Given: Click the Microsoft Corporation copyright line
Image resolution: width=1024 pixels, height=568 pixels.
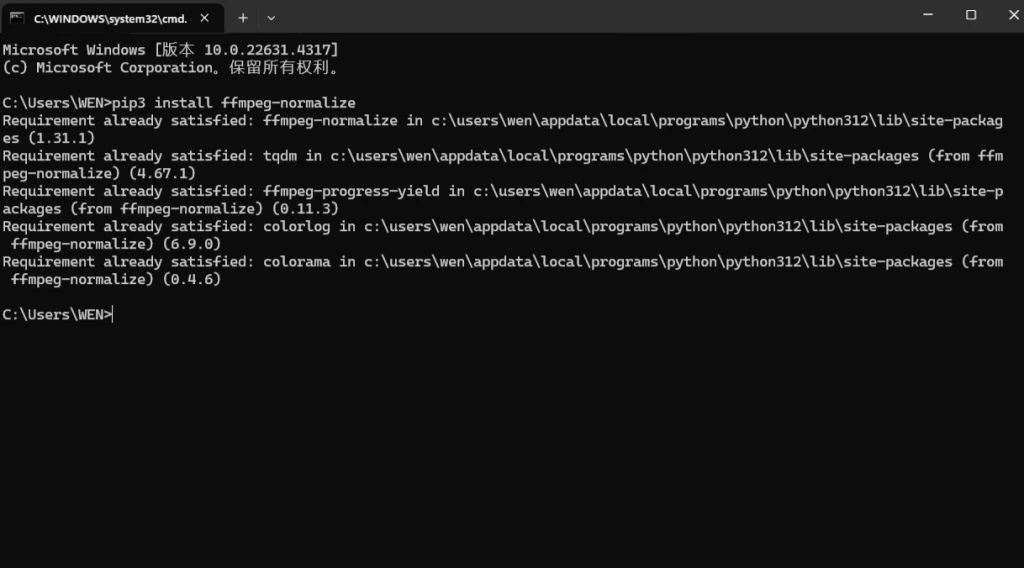Looking at the screenshot, I should pyautogui.click(x=170, y=67).
